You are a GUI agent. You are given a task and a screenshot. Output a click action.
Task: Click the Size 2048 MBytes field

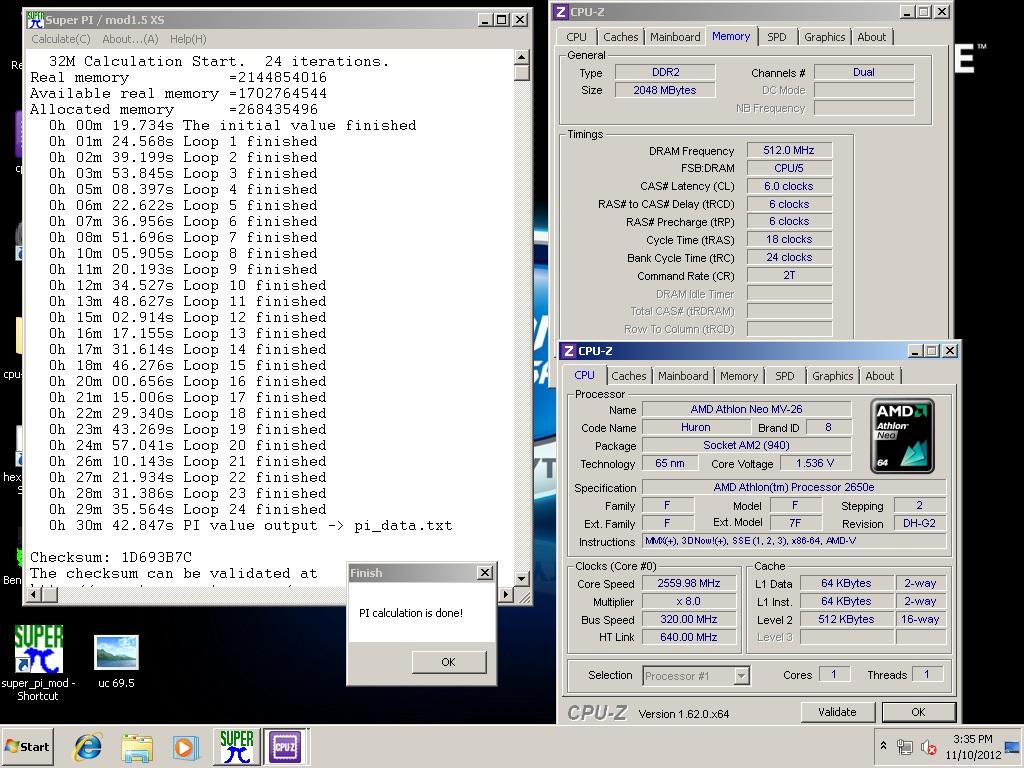pos(665,90)
